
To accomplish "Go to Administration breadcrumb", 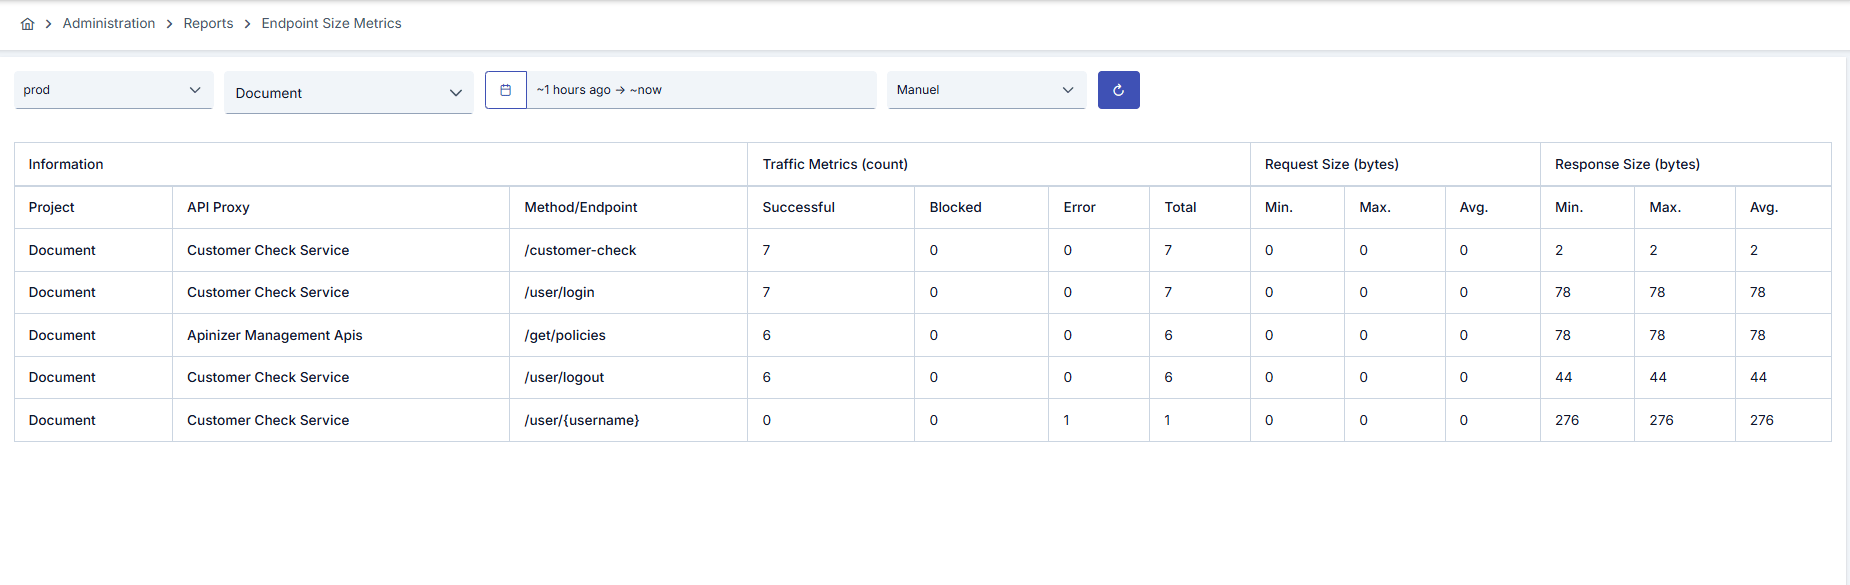I will click(x=109, y=23).
